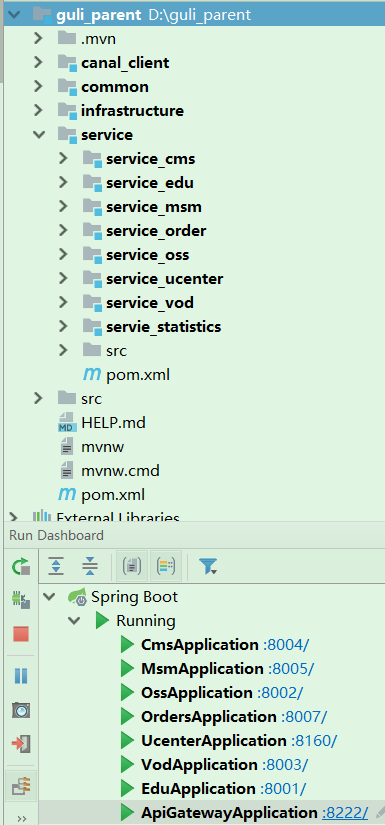
Task: Click the Rerun icon in Run Dashboard
Action: (21, 567)
